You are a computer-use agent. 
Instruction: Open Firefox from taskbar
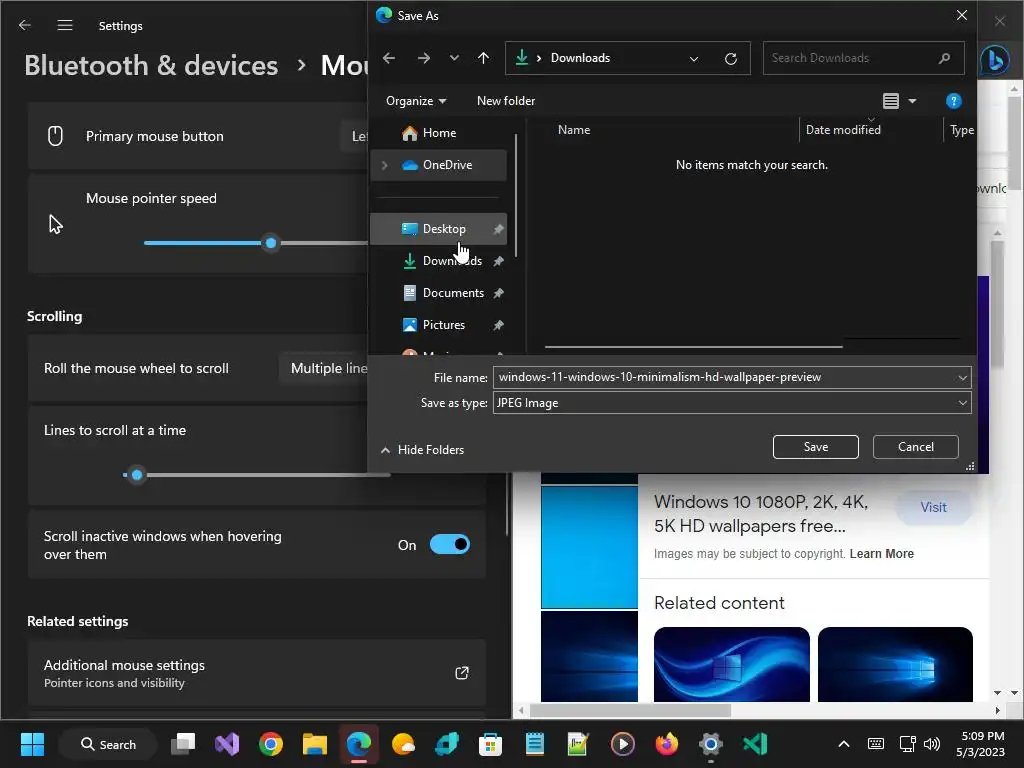coord(666,744)
